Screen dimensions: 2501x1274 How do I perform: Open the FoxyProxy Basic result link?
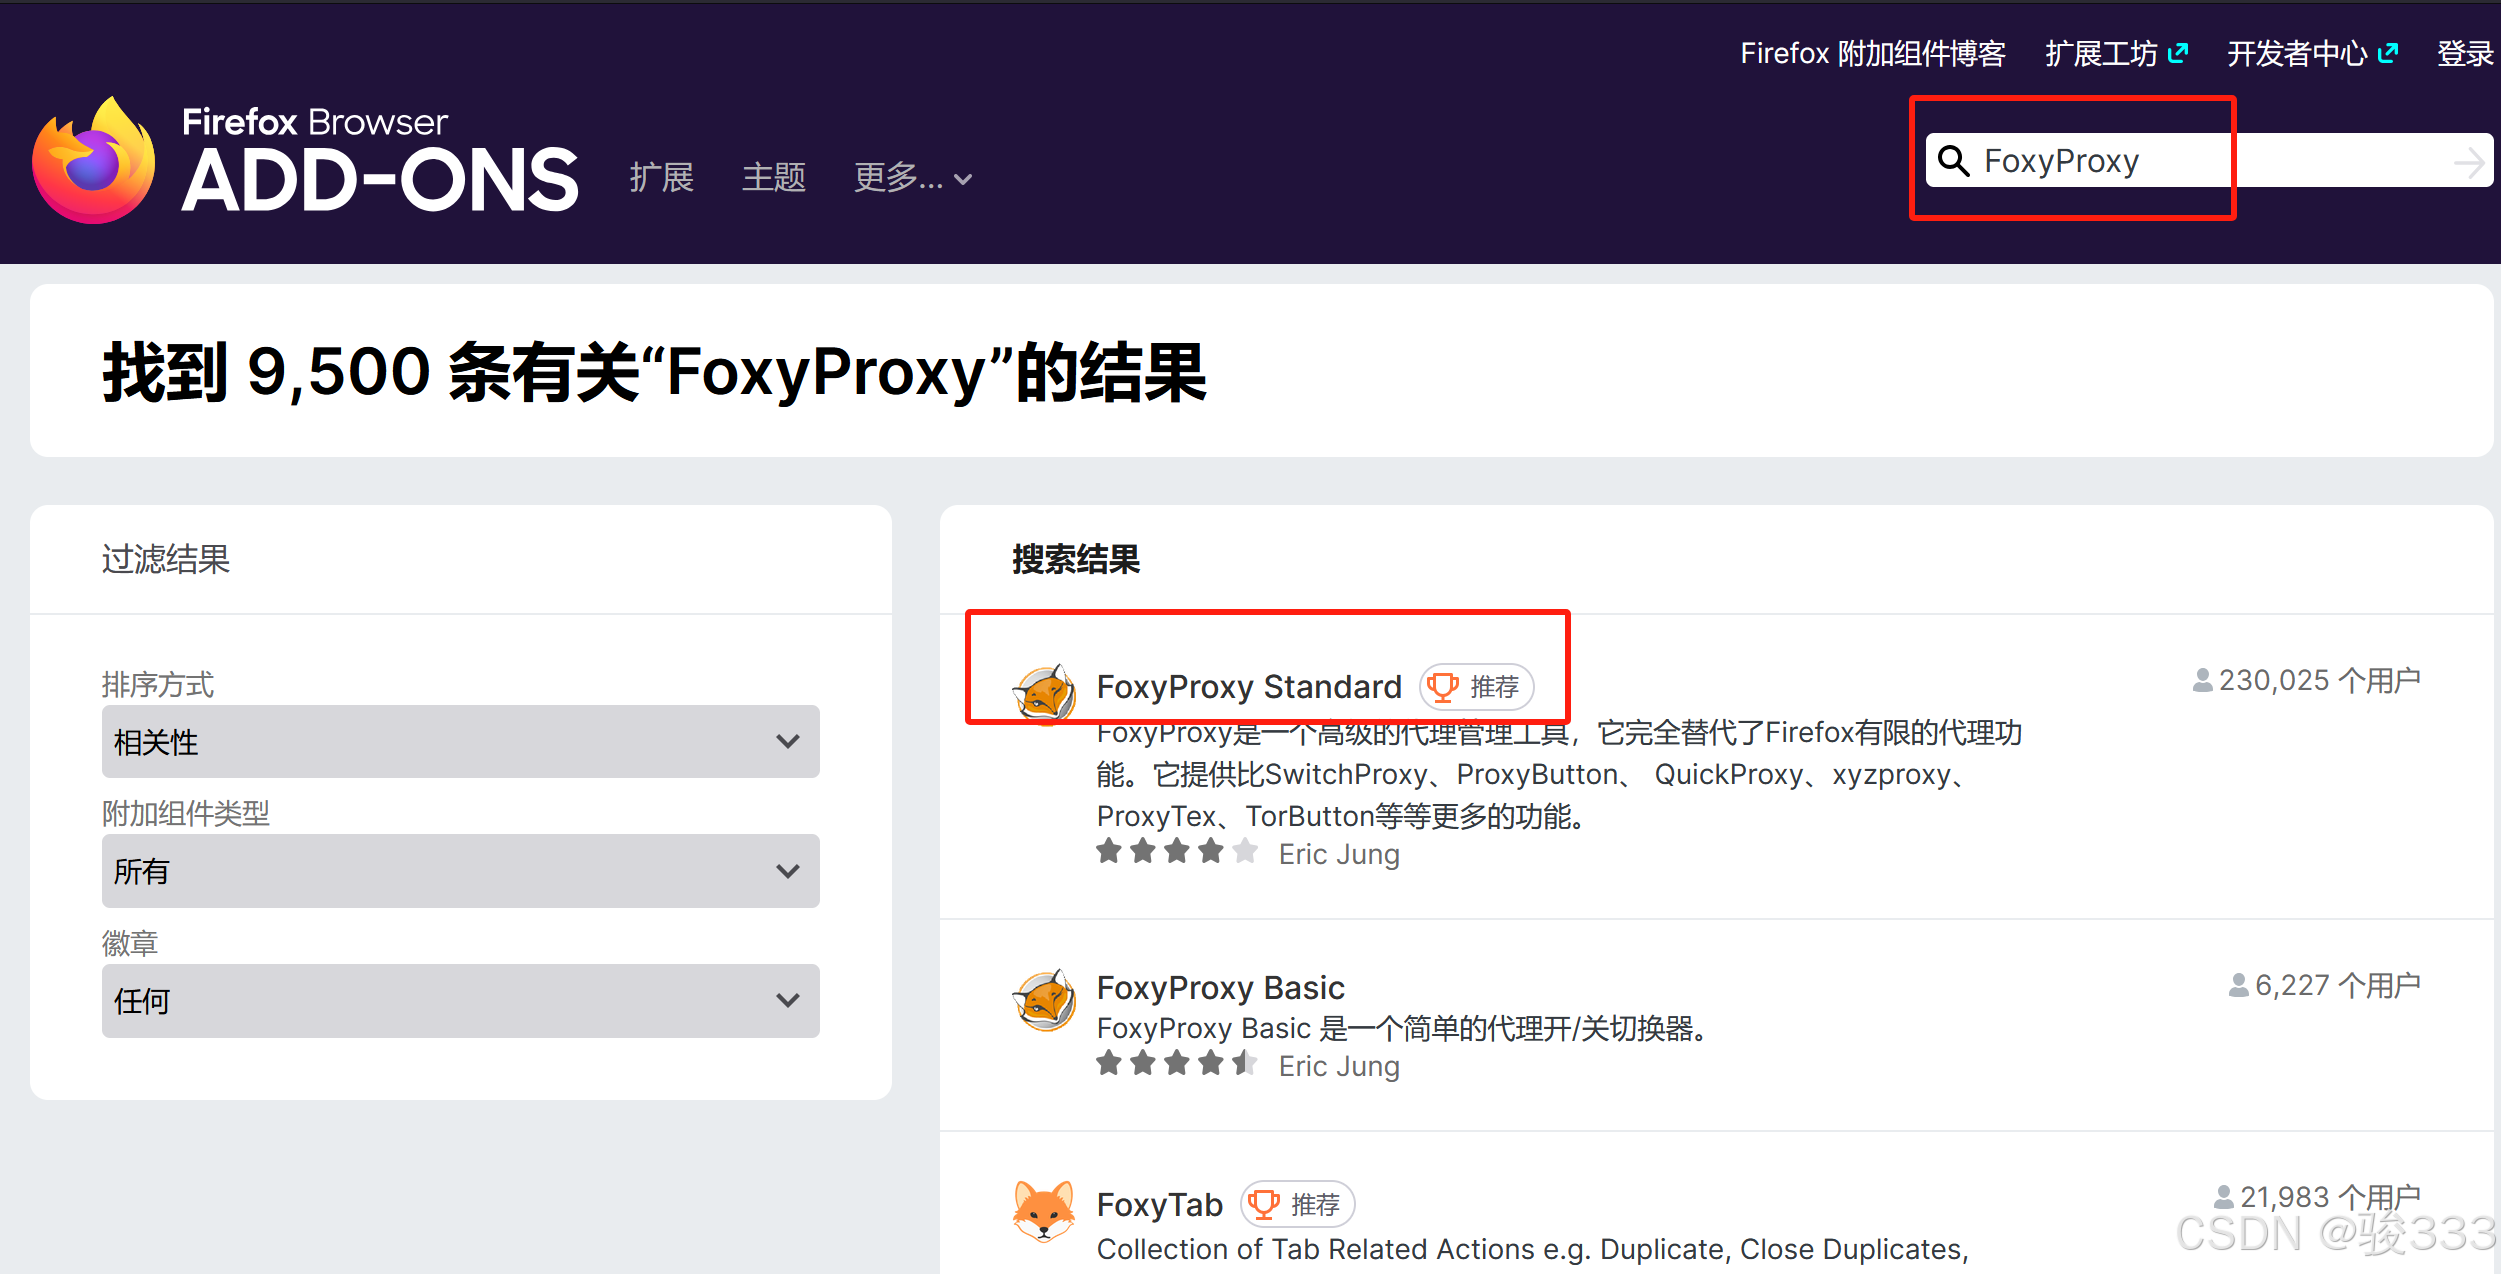click(x=1220, y=988)
